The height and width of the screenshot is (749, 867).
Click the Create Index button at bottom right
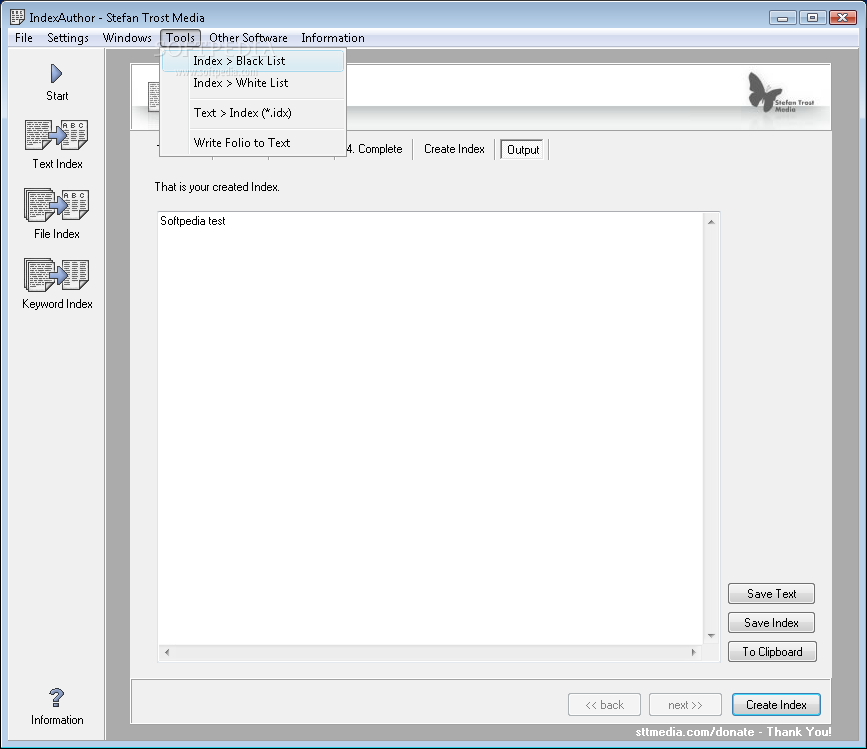(776, 705)
